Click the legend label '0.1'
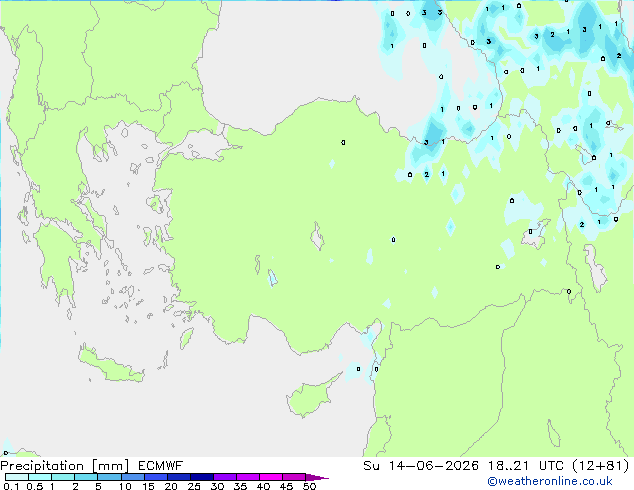 tap(11, 486)
